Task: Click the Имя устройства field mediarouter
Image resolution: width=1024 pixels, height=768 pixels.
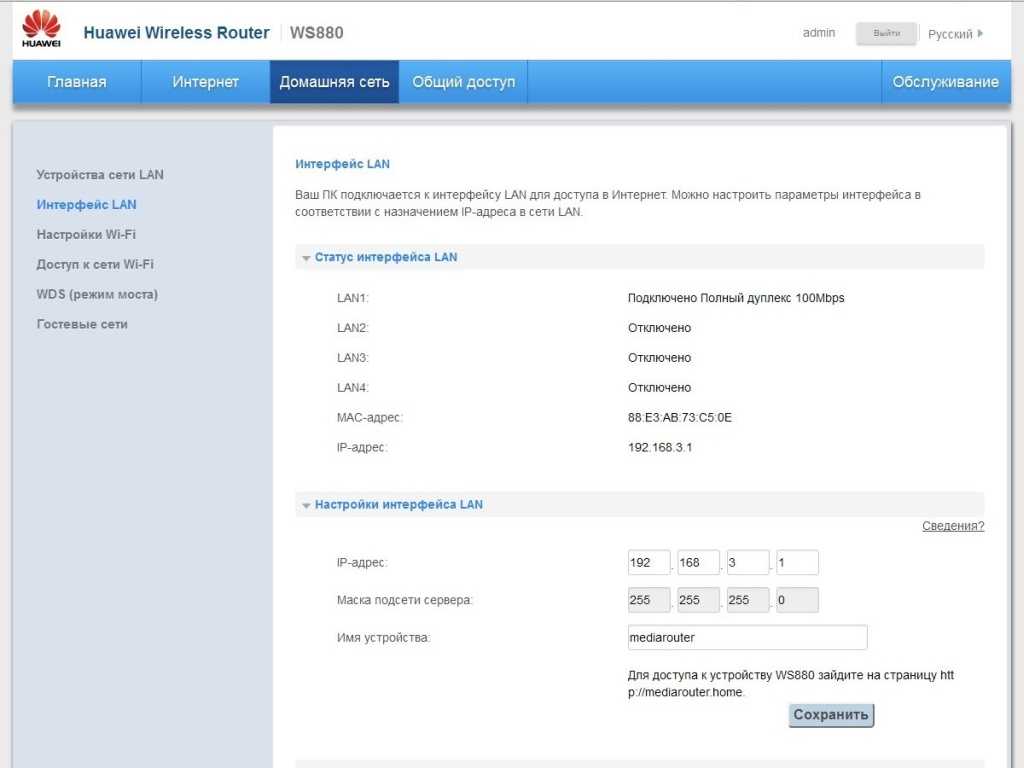Action: tap(748, 637)
